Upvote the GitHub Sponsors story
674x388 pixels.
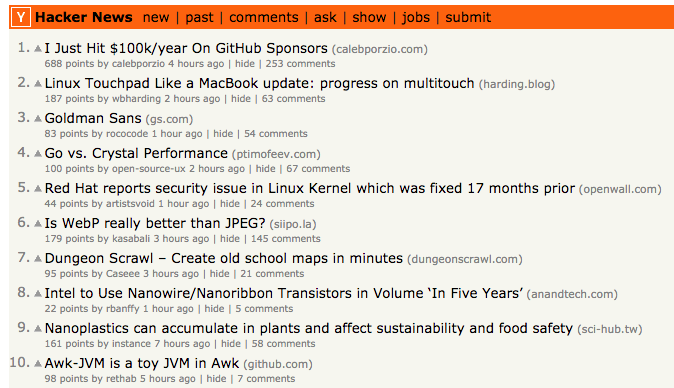coord(38,49)
